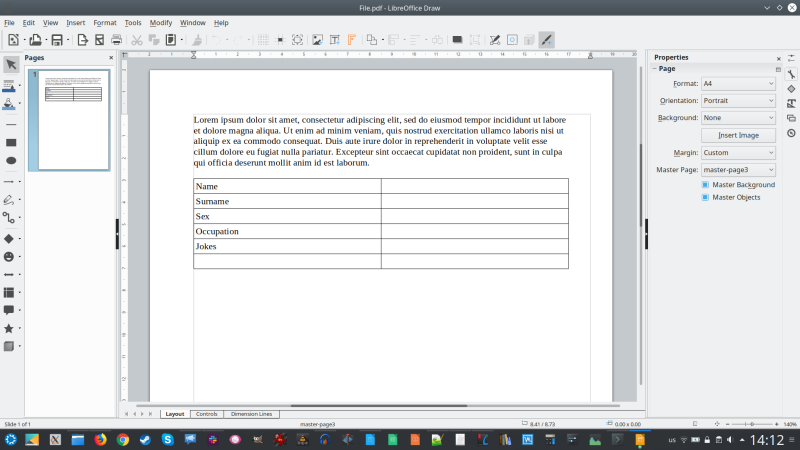This screenshot has width=800, height=450.
Task: Choose the Insert Line tool
Action: [x=11, y=124]
